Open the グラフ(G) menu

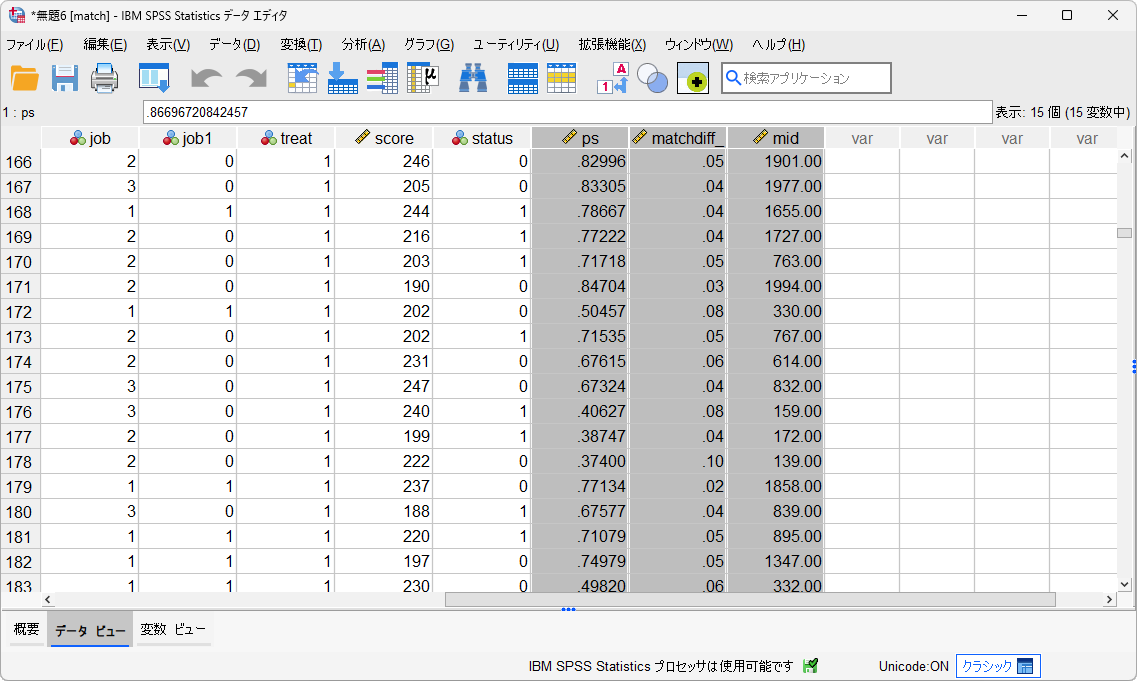[428, 45]
